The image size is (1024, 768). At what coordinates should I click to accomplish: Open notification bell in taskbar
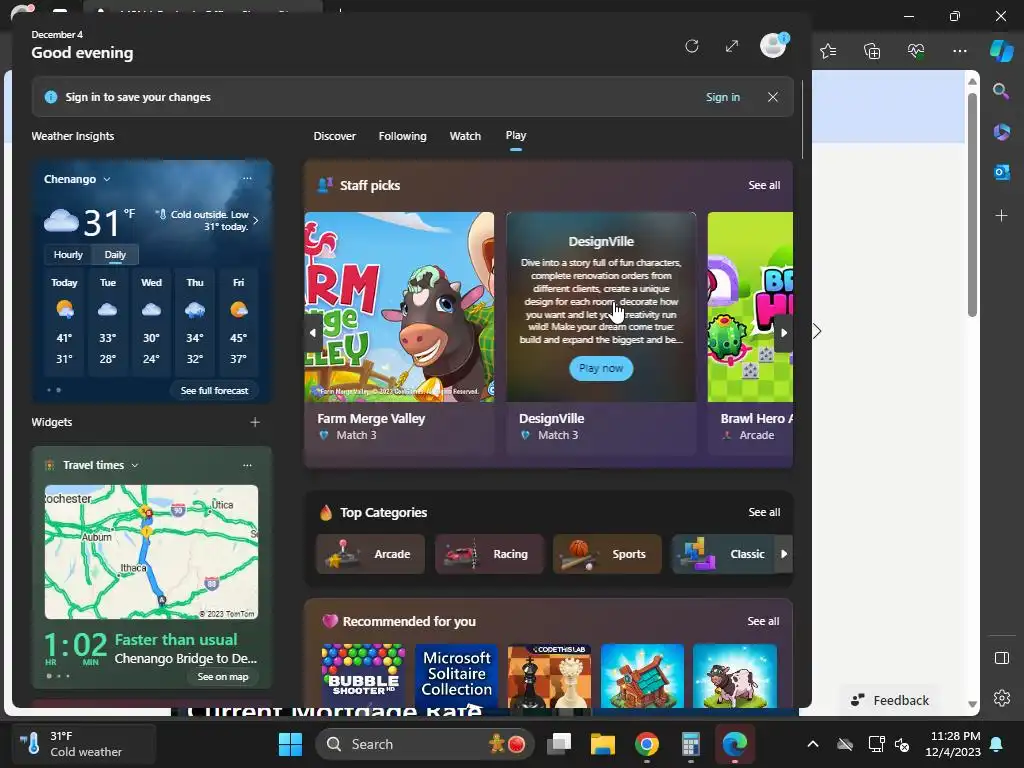click(x=997, y=744)
